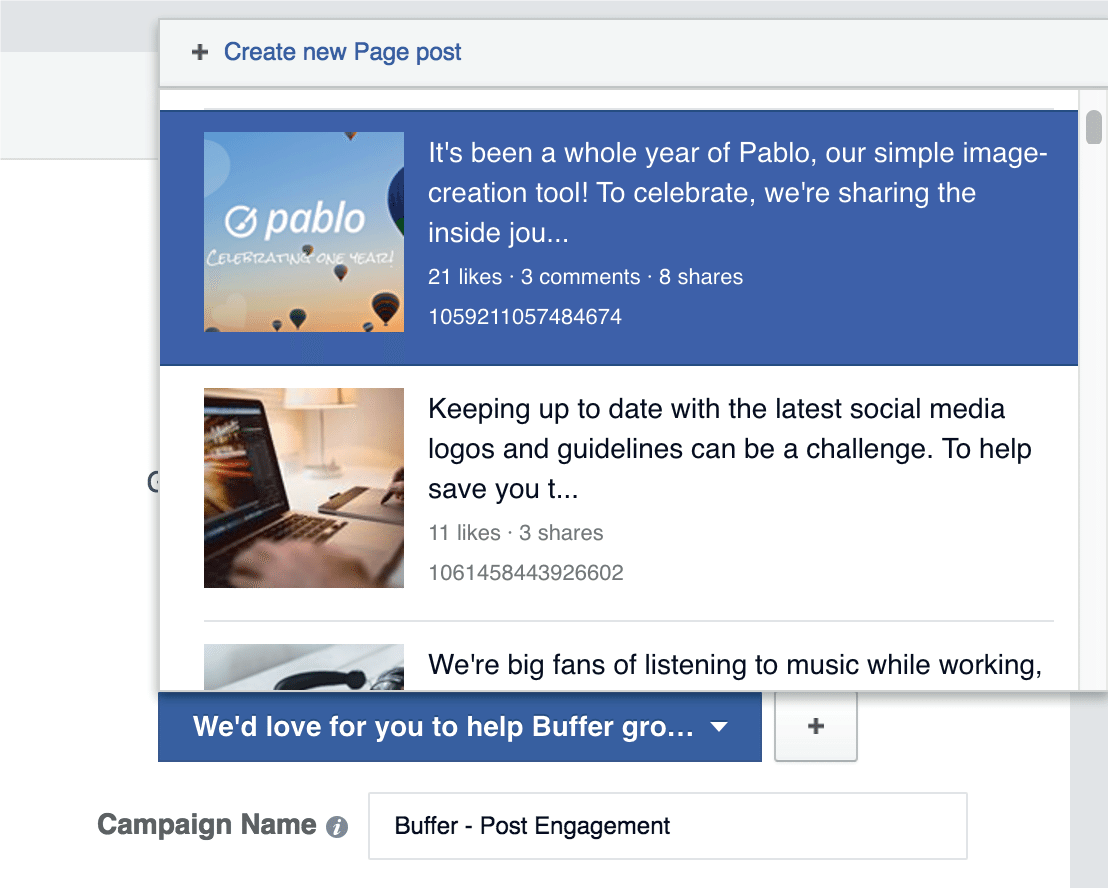Click the Campaign Name label

pyautogui.click(x=206, y=825)
